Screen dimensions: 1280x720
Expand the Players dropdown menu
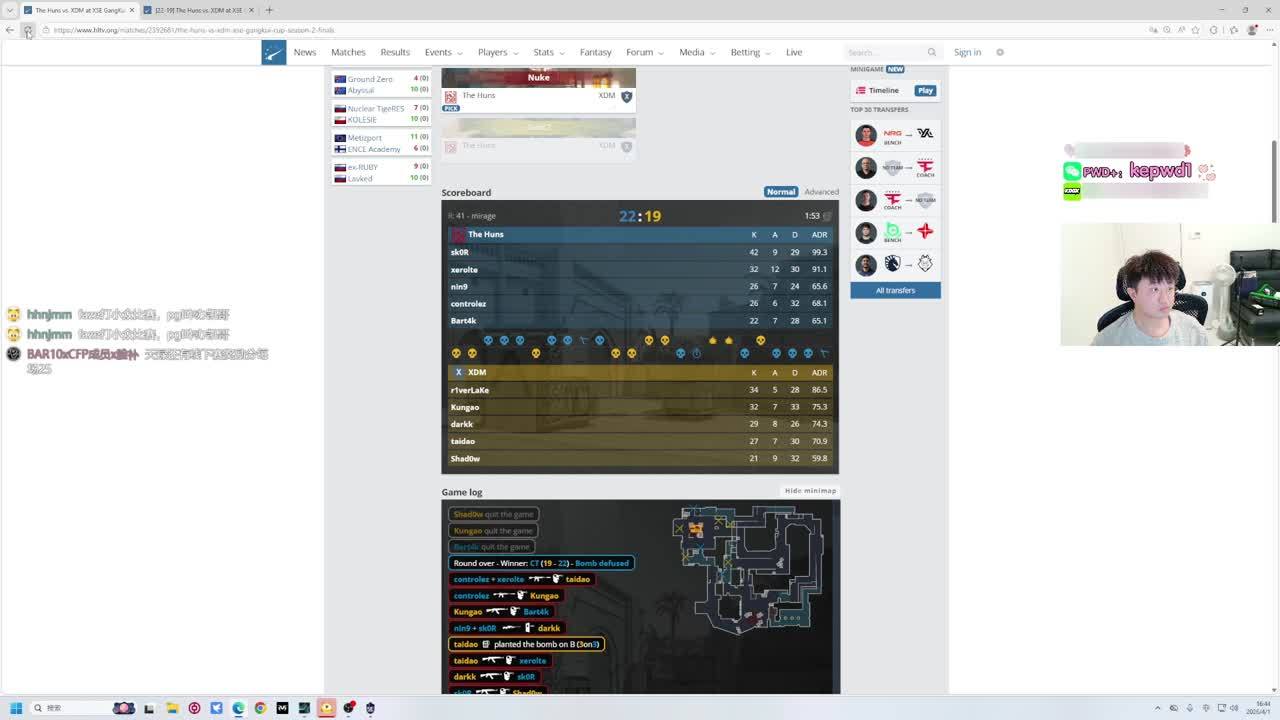click(497, 52)
